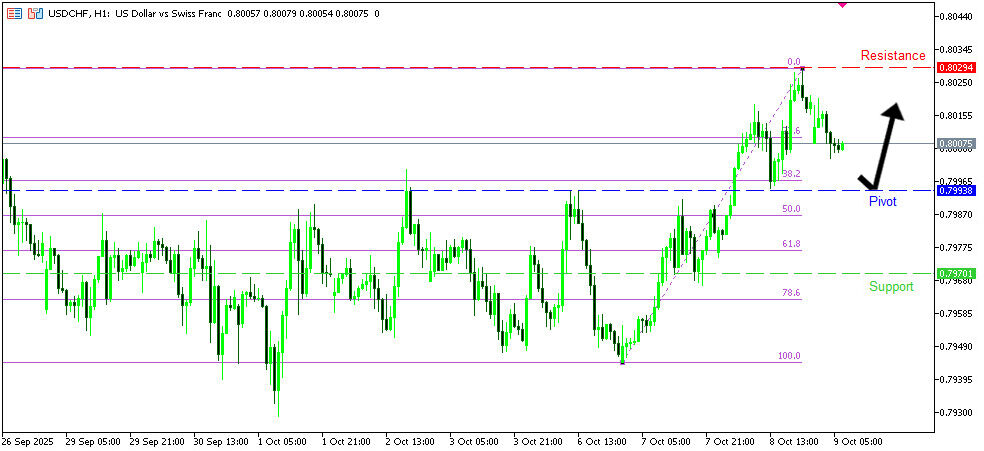Viewport: 984px width, 451px height.
Task: Click the green 0.79701 support price tag
Action: pyautogui.click(x=957, y=273)
